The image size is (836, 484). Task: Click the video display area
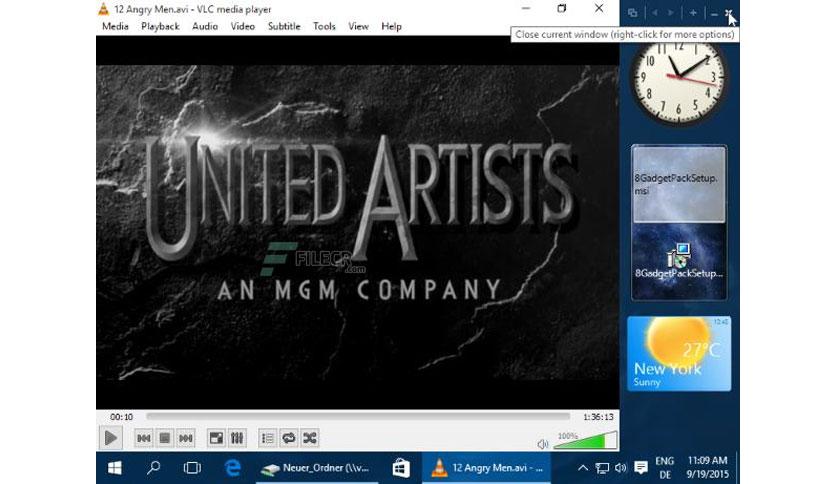coord(357,222)
